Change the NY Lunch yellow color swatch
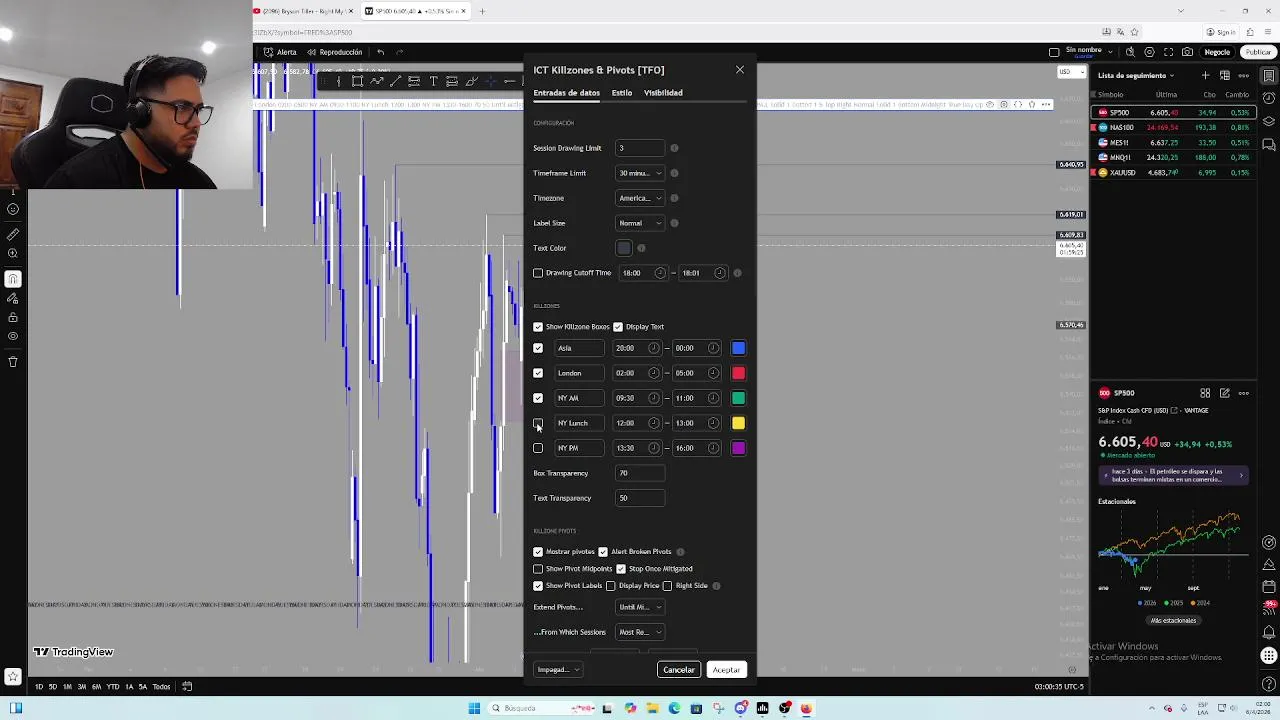The height and width of the screenshot is (720, 1280). tap(738, 423)
